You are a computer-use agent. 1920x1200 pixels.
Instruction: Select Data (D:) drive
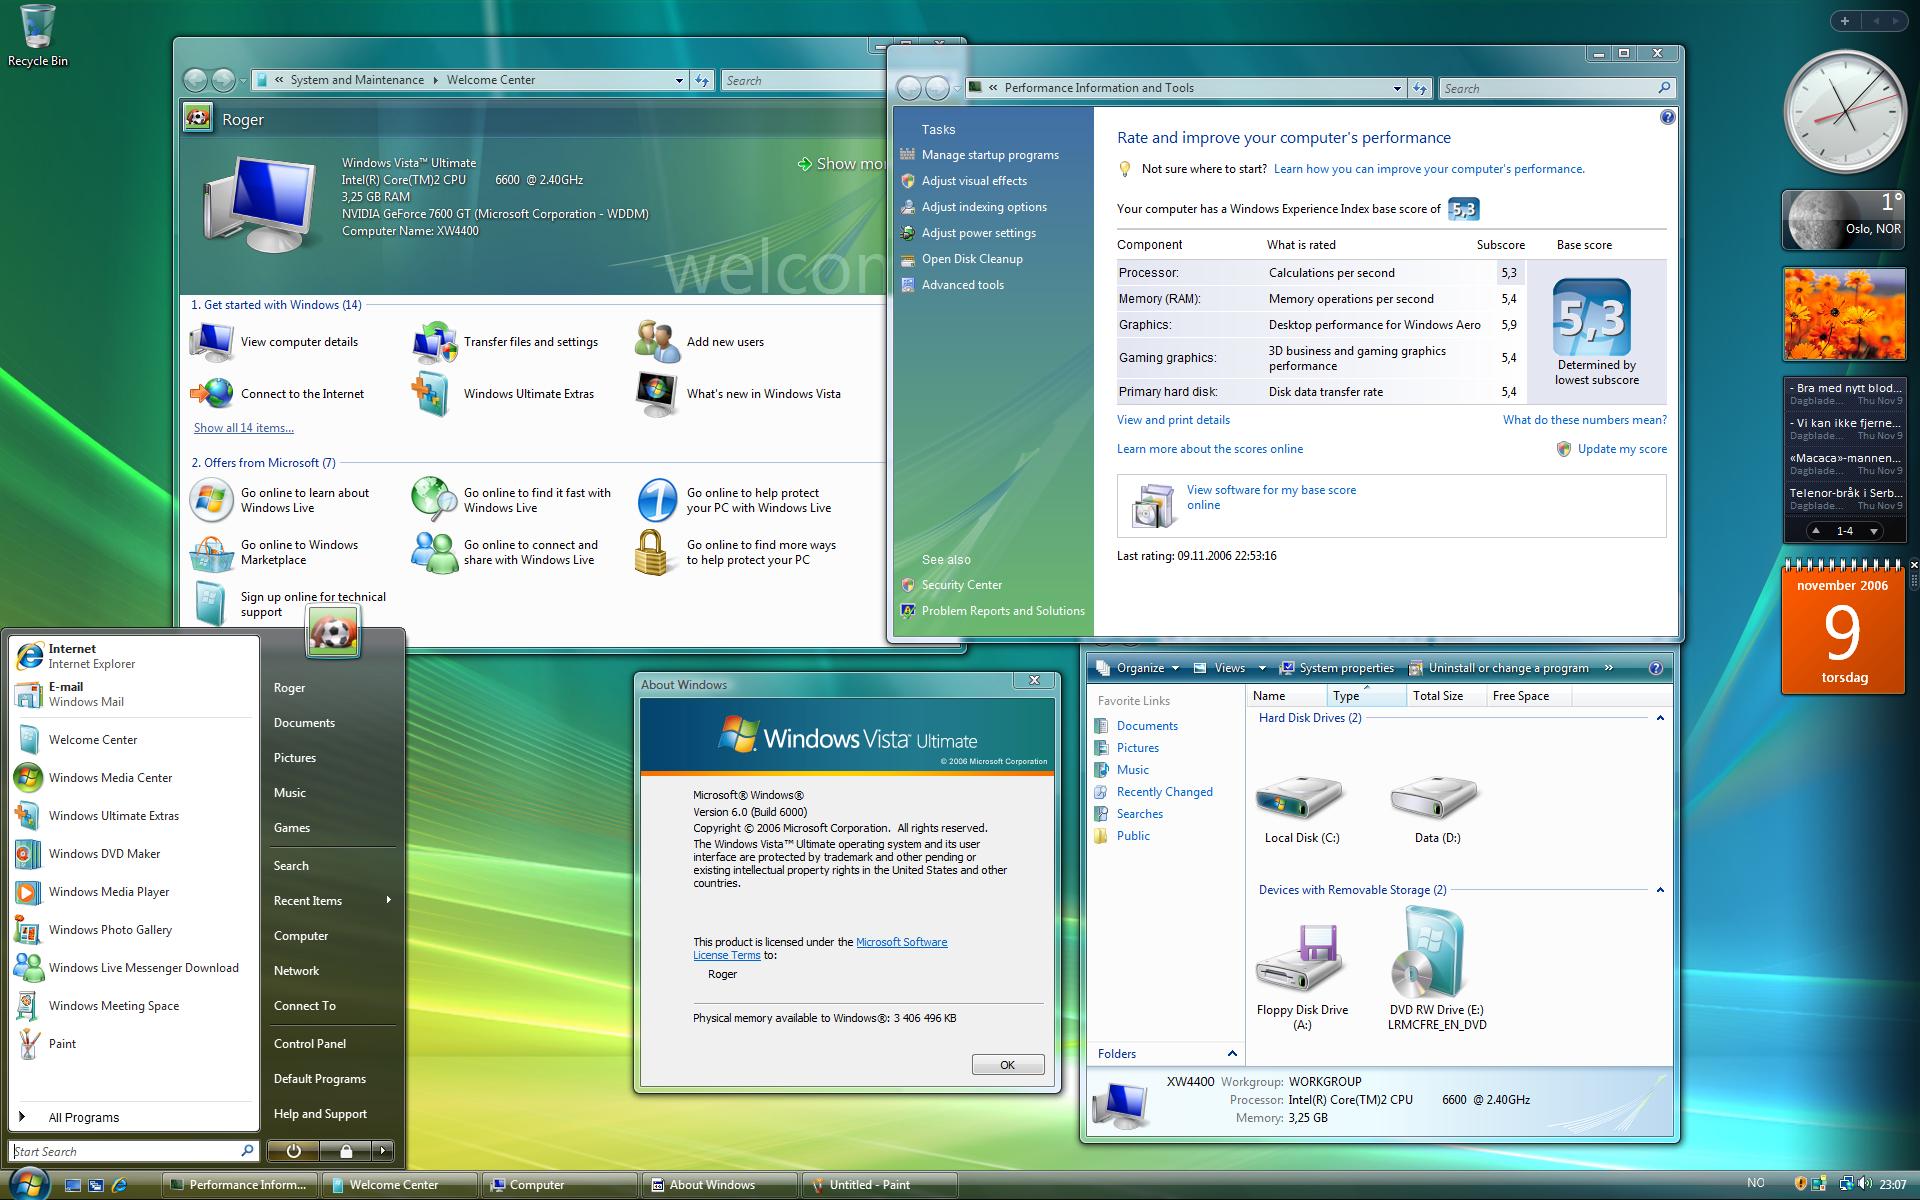pyautogui.click(x=1436, y=810)
